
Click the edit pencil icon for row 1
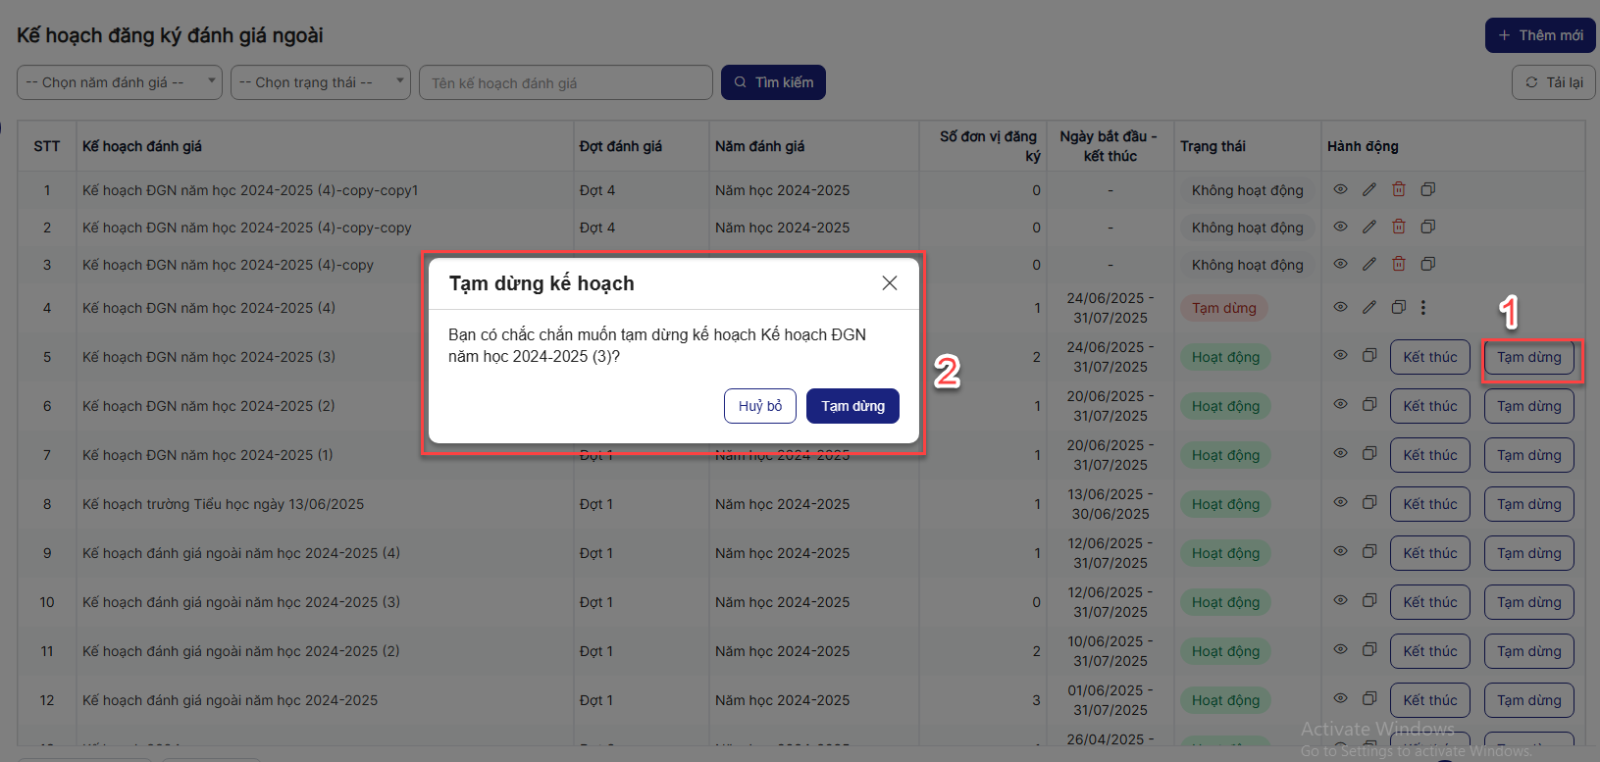[x=1369, y=189]
